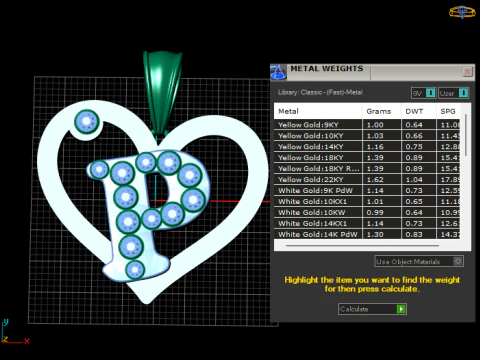Click the Metal Weights flask icon

point(278,72)
